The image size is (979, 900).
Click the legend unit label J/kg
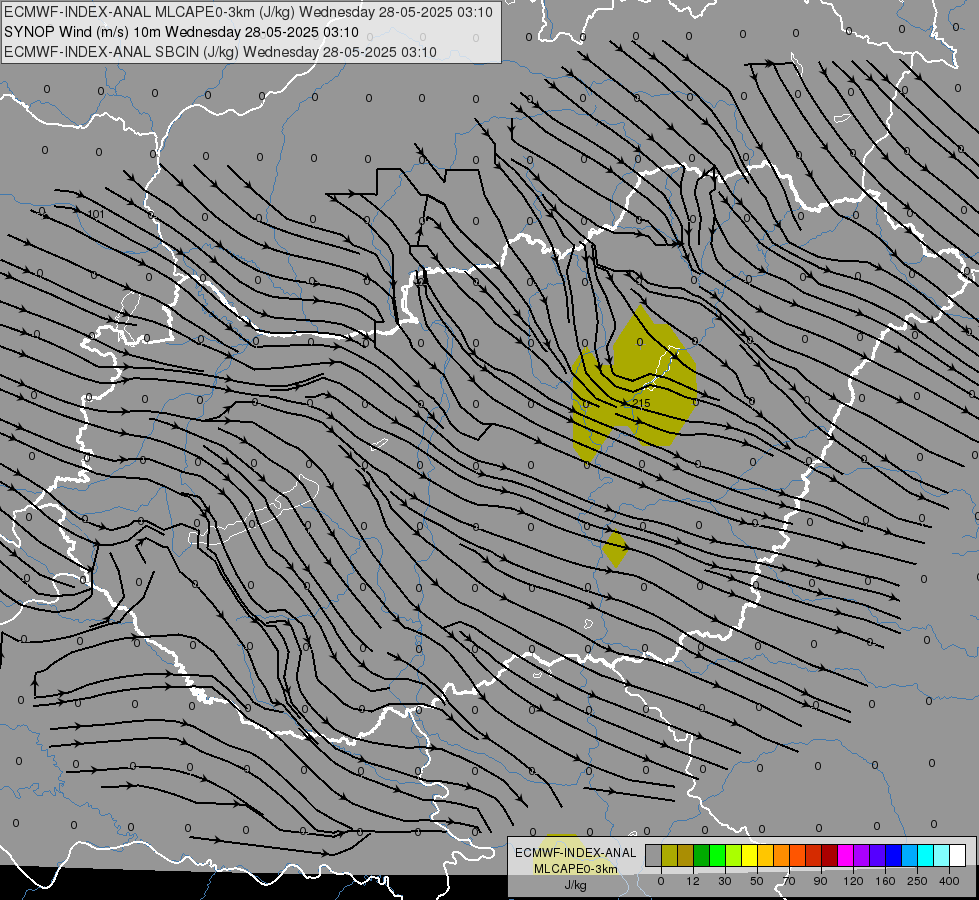pyautogui.click(x=575, y=885)
